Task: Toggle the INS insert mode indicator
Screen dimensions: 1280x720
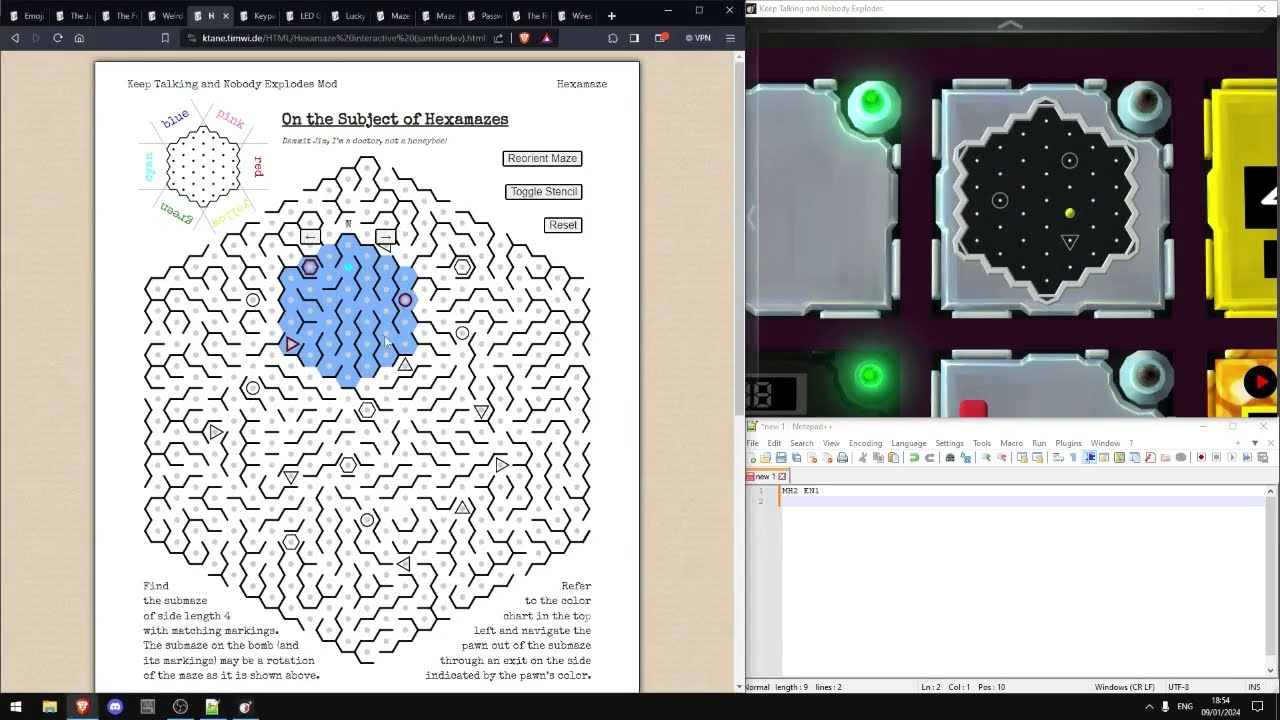Action: [1254, 687]
